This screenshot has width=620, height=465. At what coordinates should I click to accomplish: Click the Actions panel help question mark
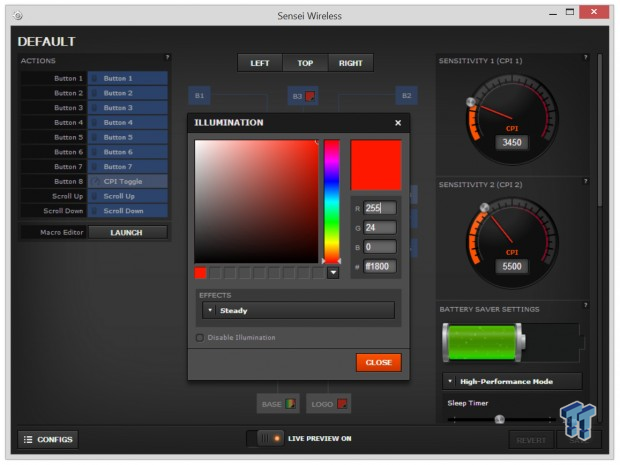click(167, 57)
